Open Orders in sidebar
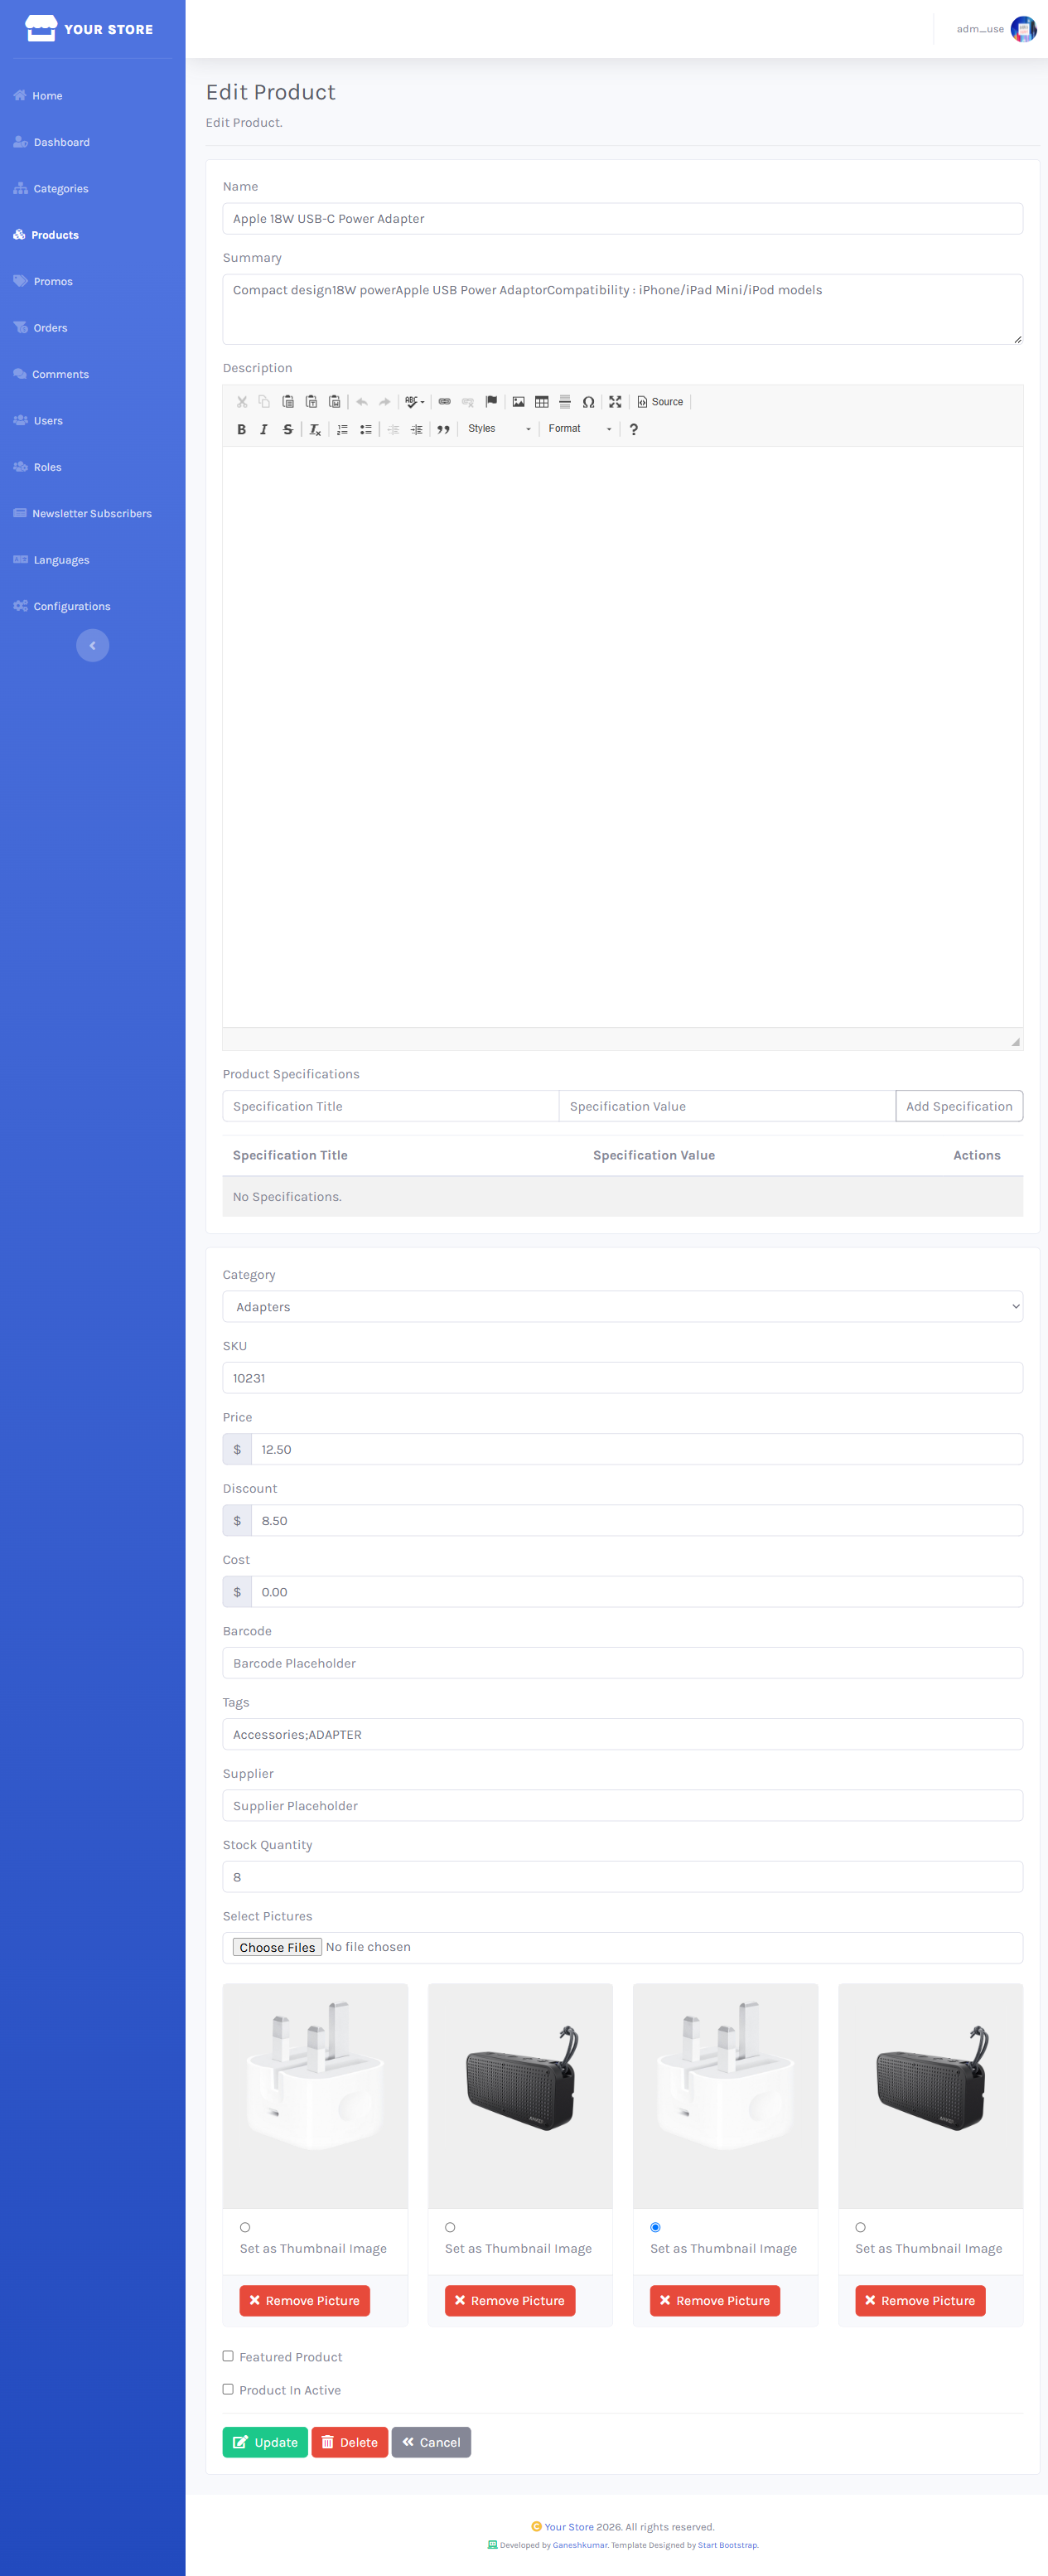The height and width of the screenshot is (2576, 1048). click(41, 327)
